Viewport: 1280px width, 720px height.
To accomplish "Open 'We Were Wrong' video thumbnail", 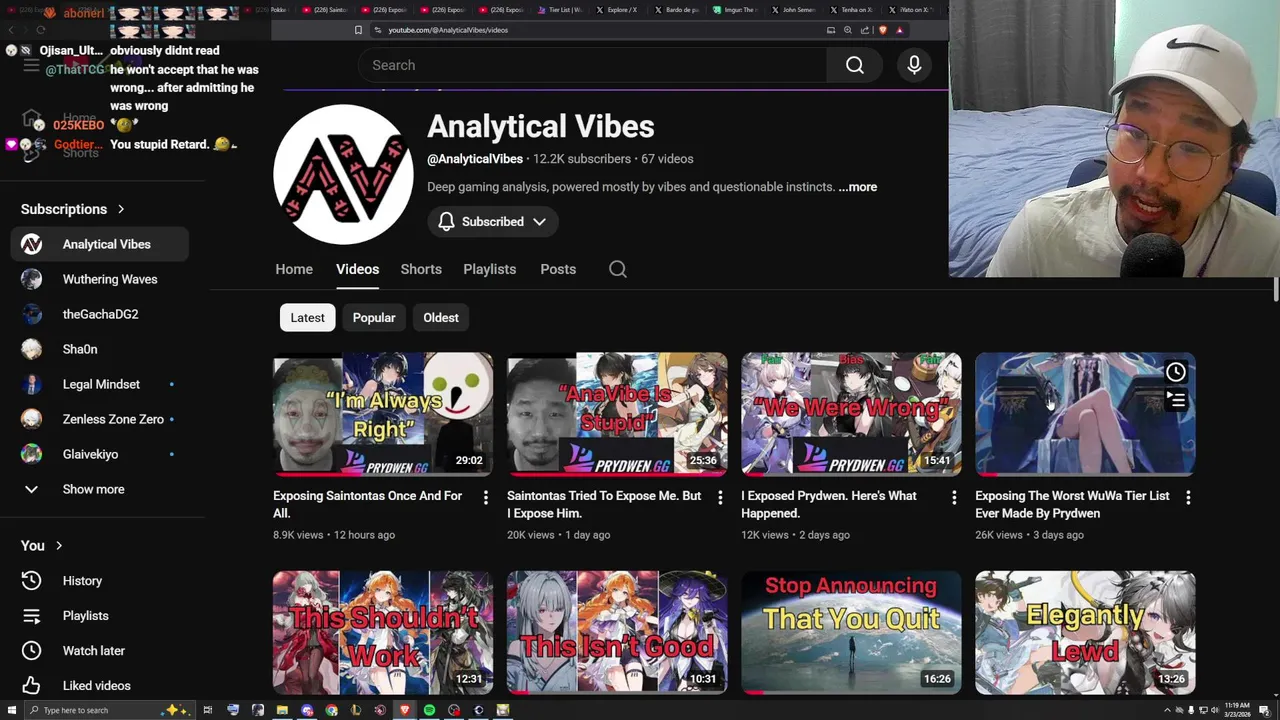I will click(x=851, y=414).
